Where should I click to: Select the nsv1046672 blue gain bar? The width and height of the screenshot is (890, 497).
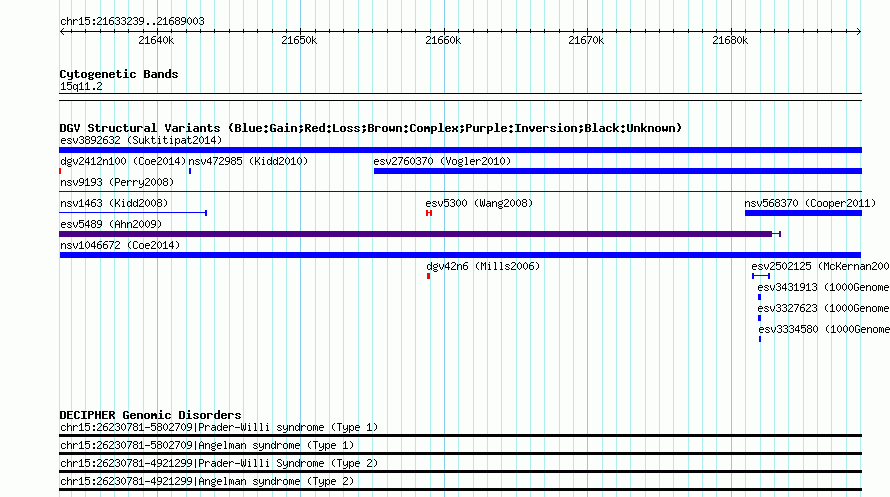(460, 255)
